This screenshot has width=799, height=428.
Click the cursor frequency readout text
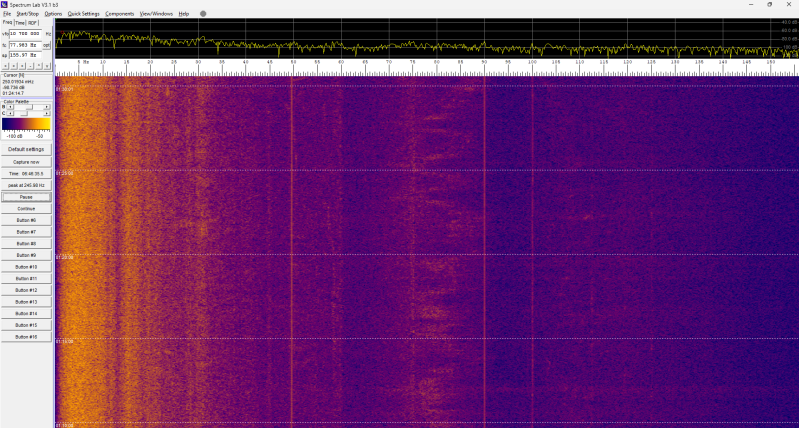point(19,82)
